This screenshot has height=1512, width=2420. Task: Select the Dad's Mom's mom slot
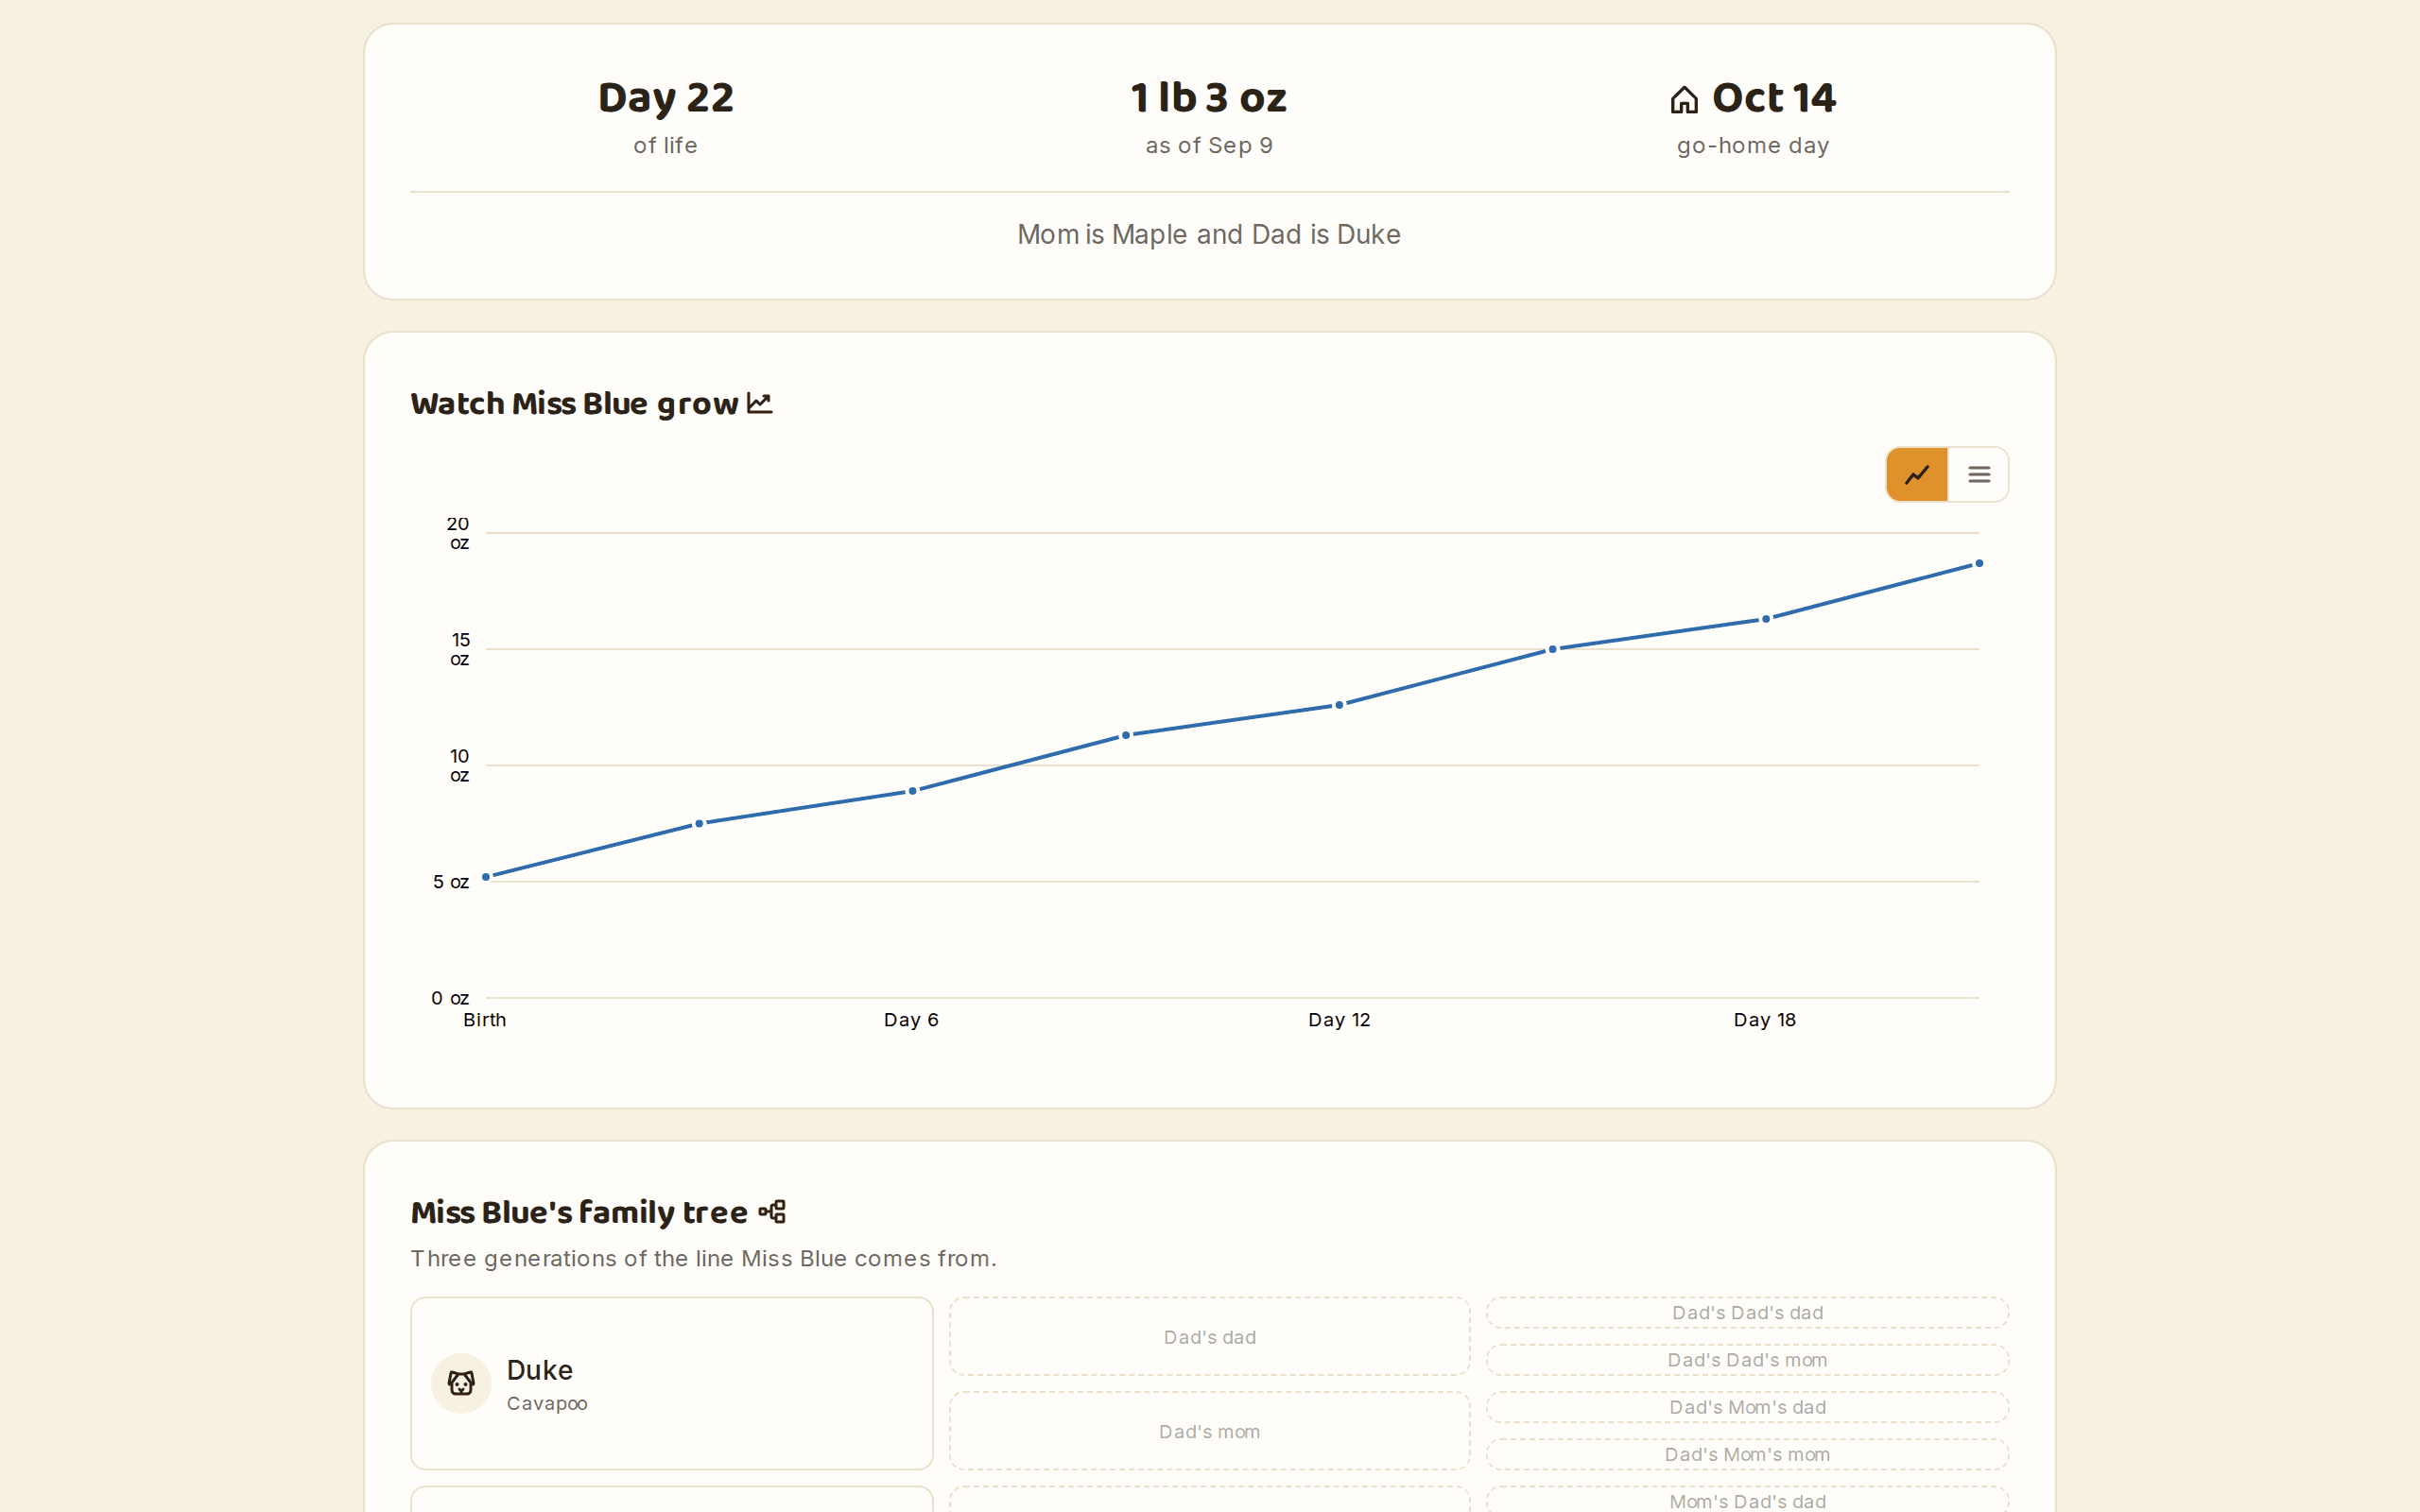[1747, 1454]
